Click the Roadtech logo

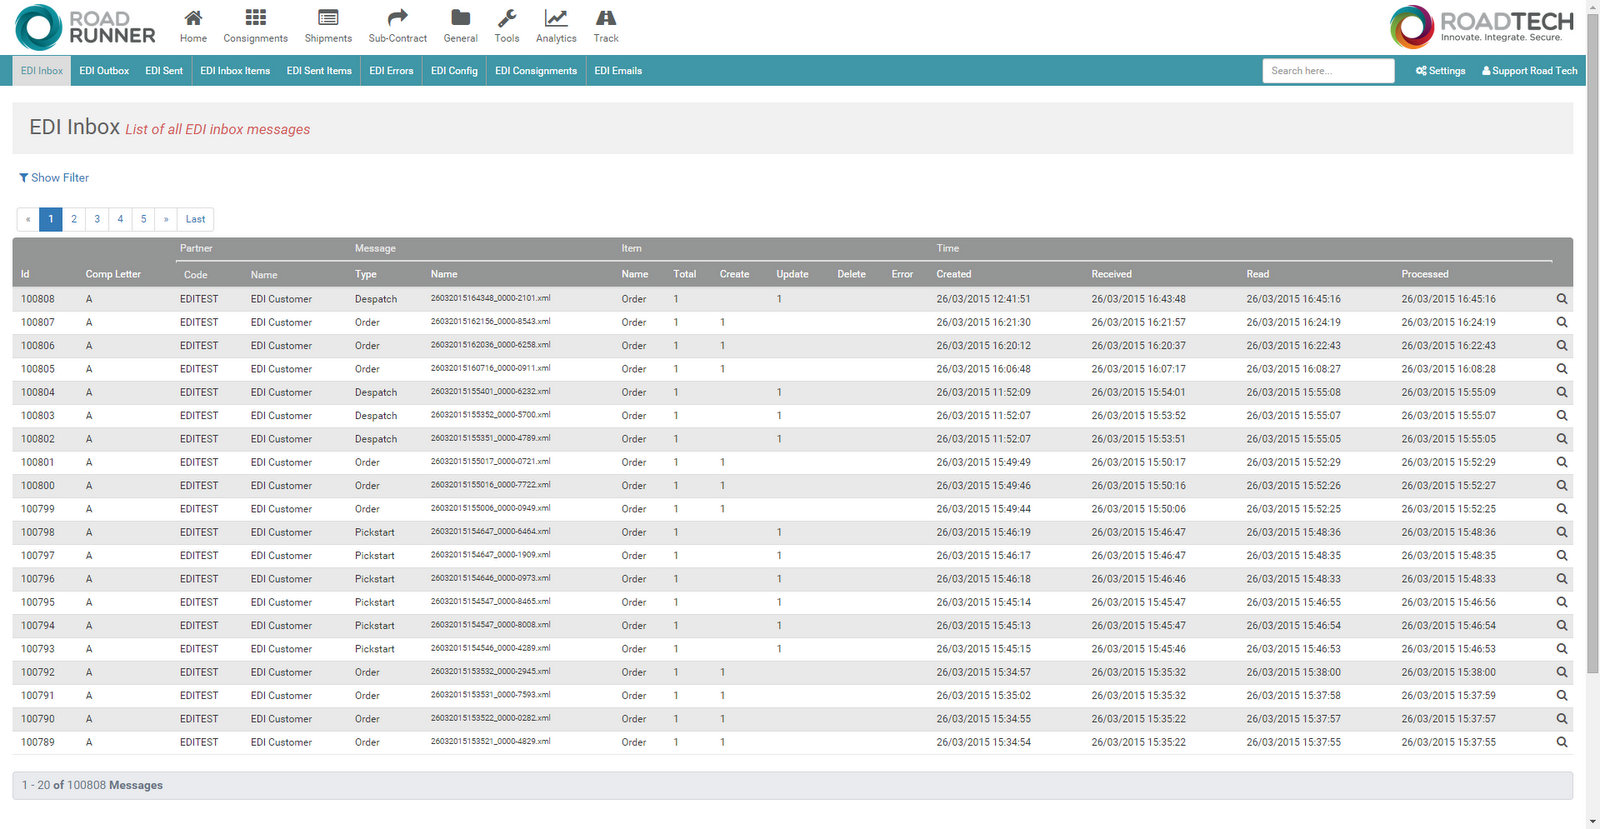coord(1481,27)
